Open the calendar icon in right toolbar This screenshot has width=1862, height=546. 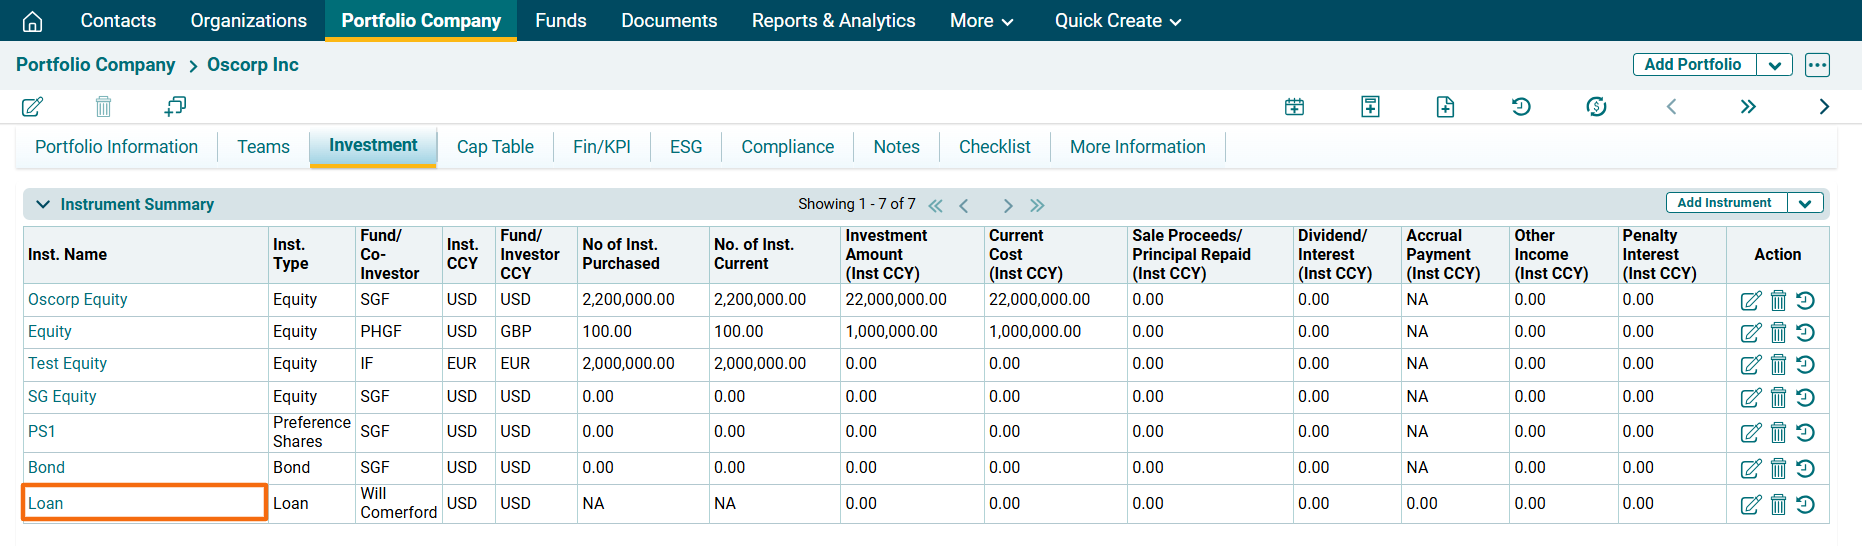(x=1294, y=106)
